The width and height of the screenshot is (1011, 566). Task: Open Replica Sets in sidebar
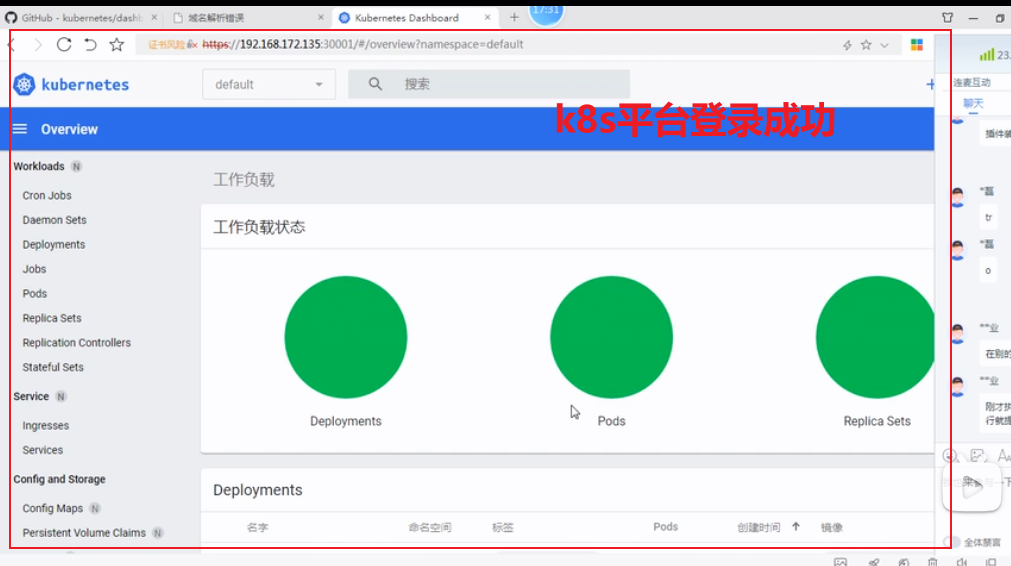[x=52, y=318]
